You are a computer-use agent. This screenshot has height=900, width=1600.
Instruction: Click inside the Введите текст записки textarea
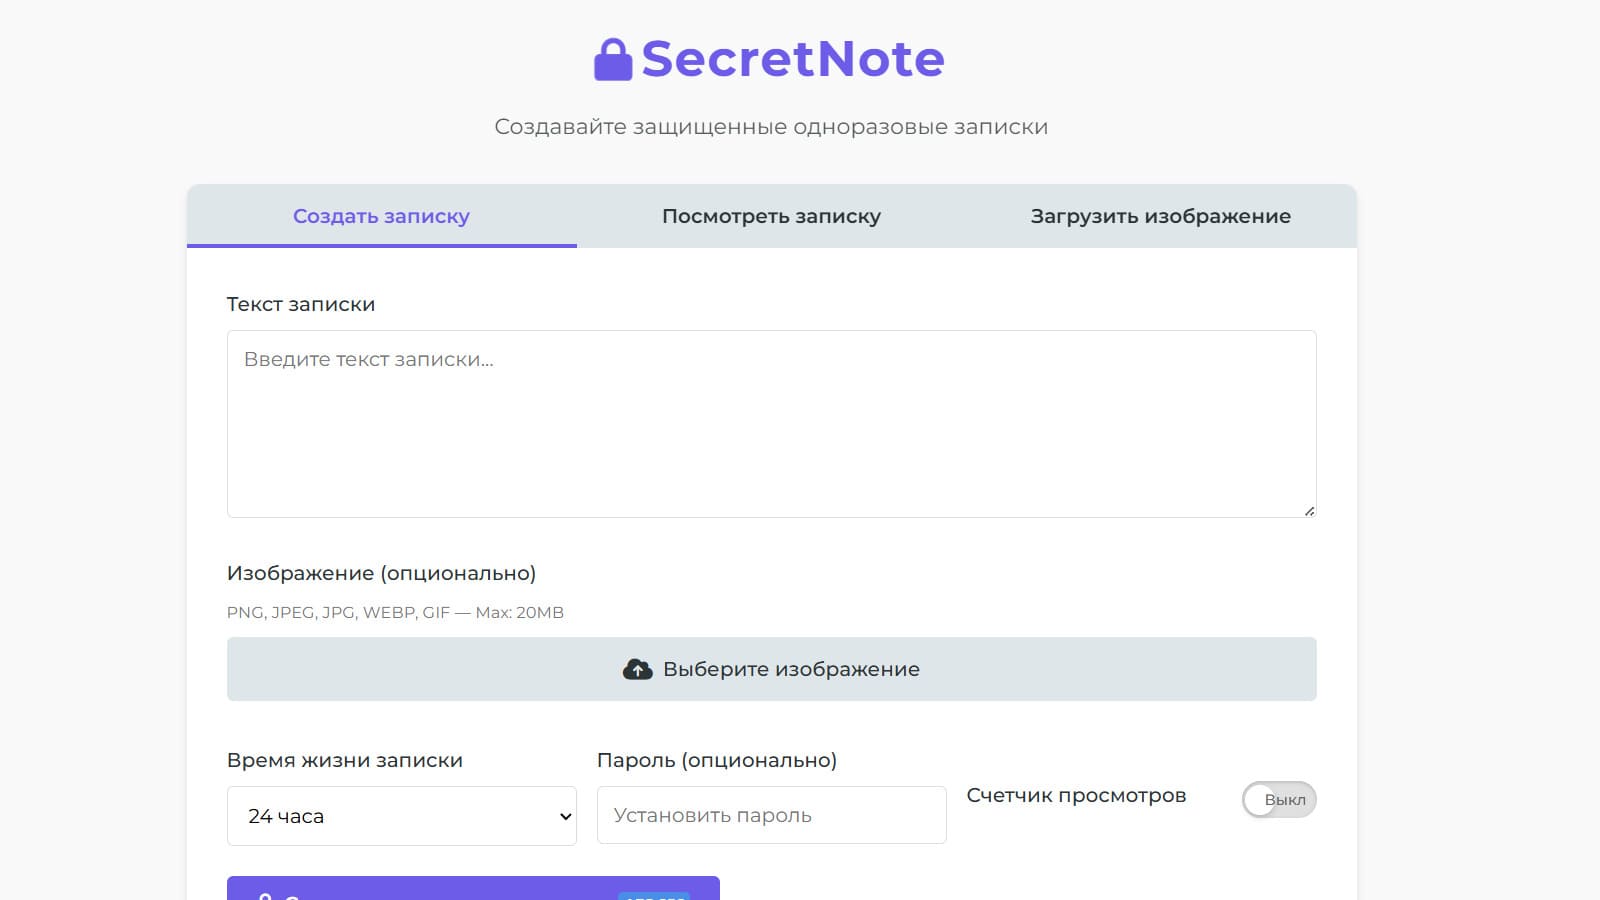[771, 420]
